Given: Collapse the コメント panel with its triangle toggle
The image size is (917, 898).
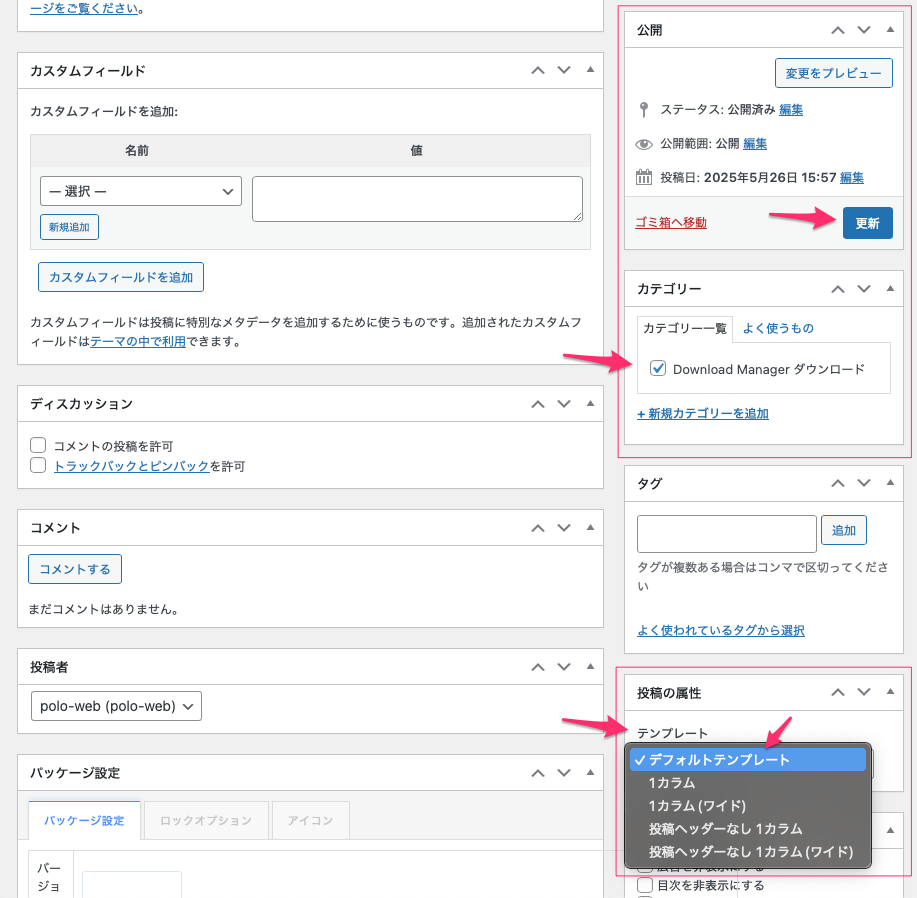Looking at the screenshot, I should coord(590,527).
